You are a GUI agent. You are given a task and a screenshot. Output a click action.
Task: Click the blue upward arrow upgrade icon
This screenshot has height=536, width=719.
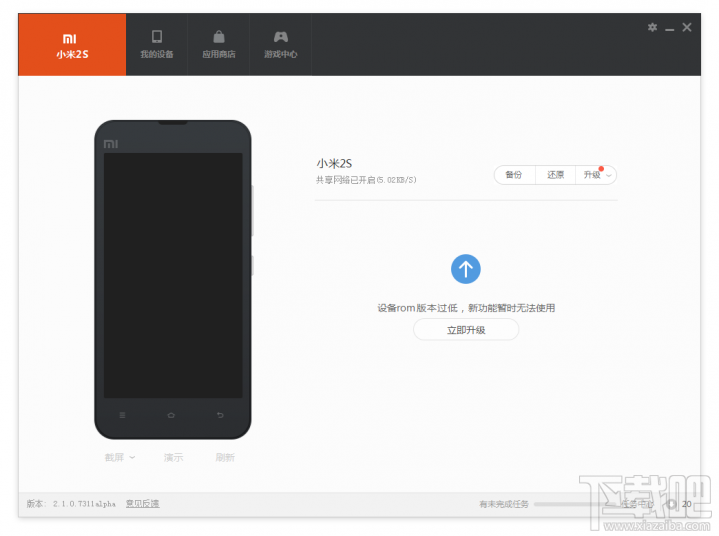[x=465, y=269]
